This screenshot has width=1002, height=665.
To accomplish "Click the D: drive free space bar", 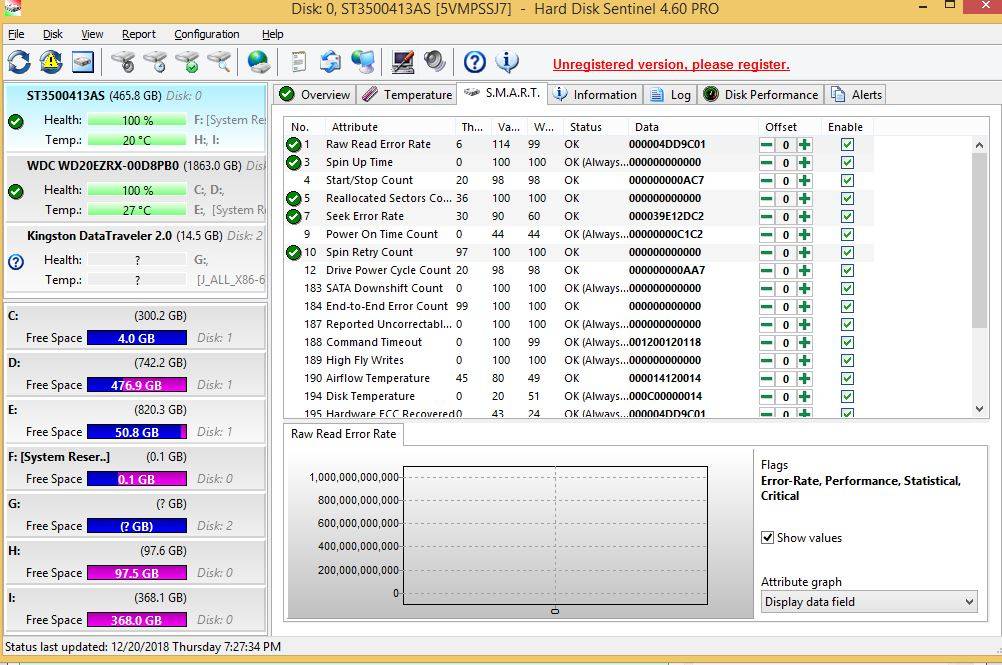I will 136,385.
